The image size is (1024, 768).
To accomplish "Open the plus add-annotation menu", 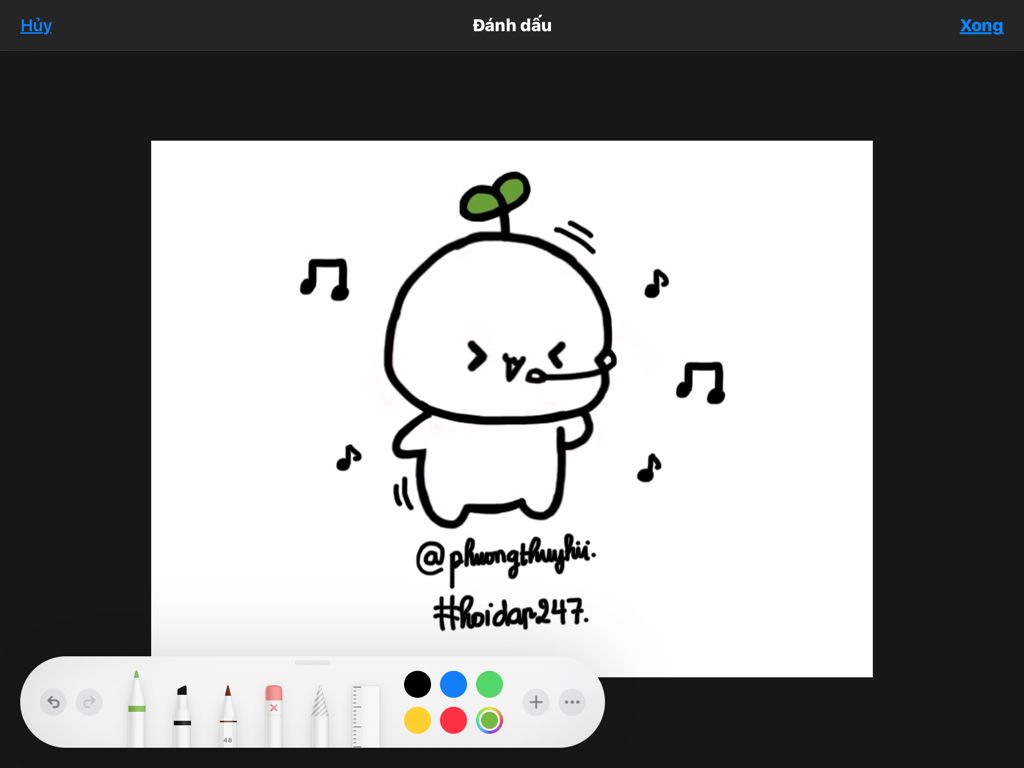I will coord(536,703).
